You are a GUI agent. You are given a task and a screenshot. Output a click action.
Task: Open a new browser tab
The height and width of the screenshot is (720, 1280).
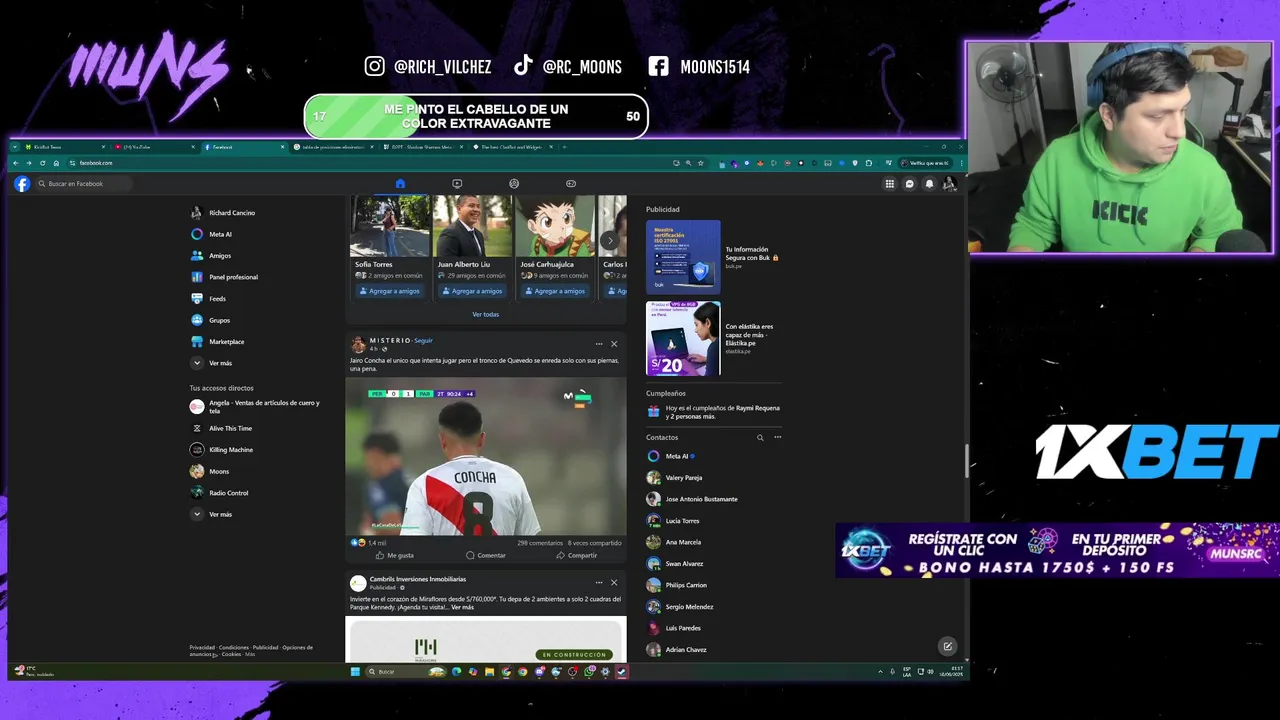point(564,147)
